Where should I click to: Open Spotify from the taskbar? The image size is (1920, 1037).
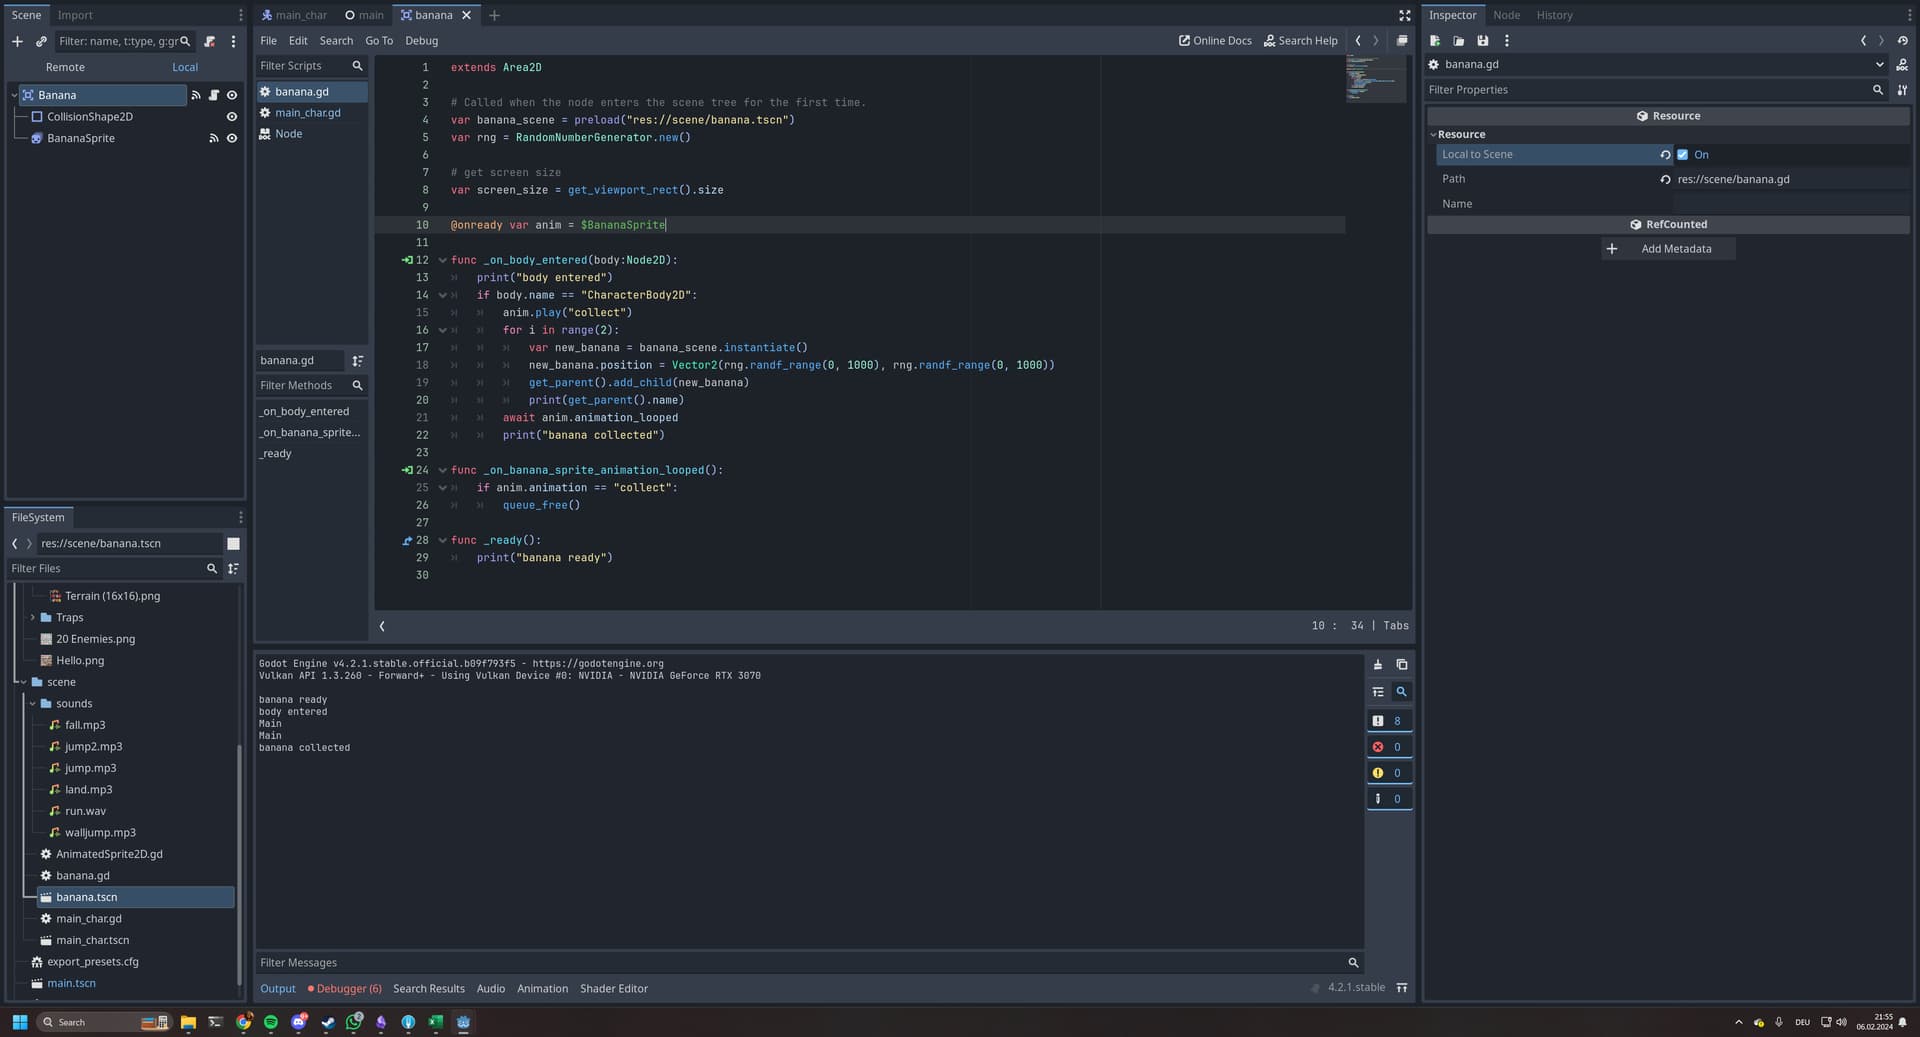click(271, 1022)
